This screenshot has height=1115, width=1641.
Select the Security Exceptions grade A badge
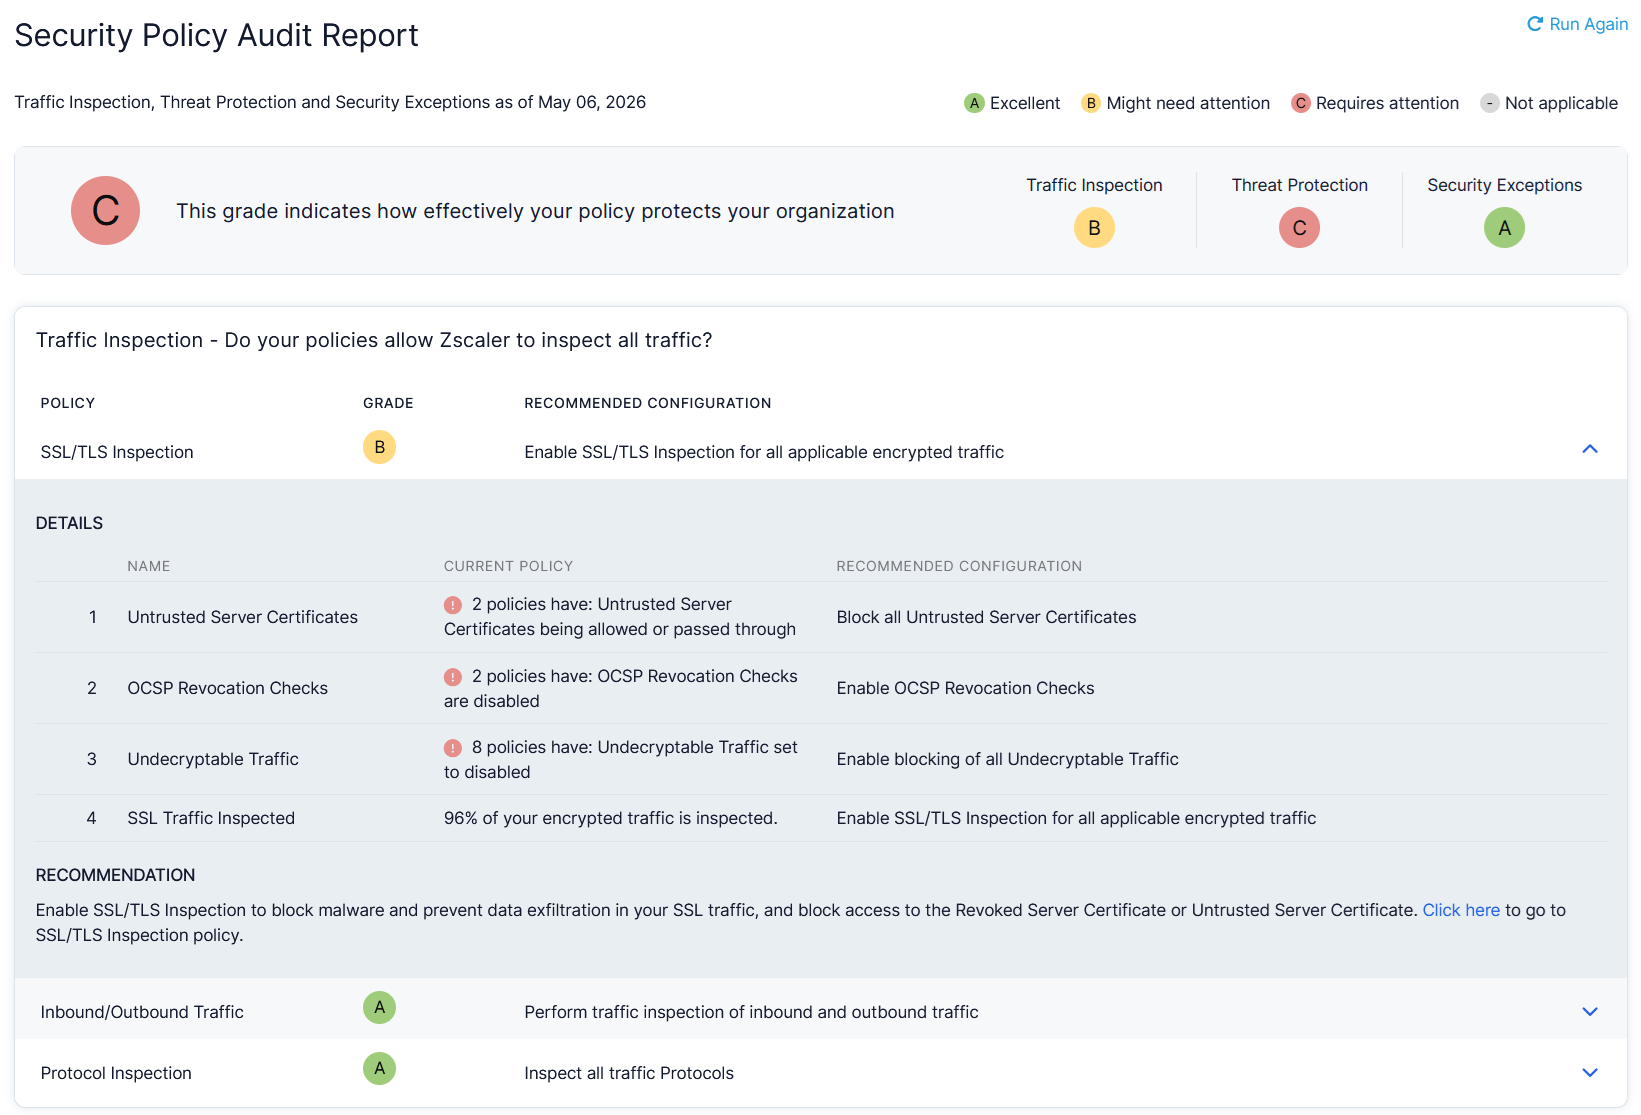(x=1504, y=228)
